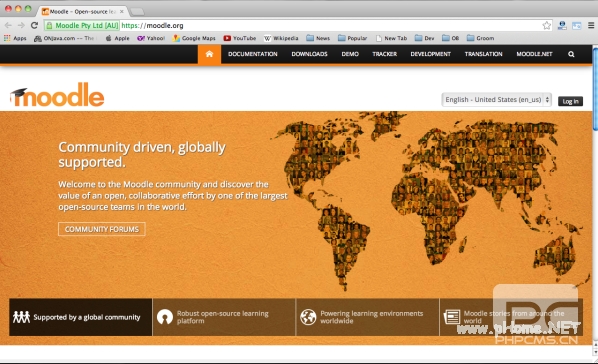Expand the OB bookmarks folder
Viewport: 598px width, 364px height.
450,38
